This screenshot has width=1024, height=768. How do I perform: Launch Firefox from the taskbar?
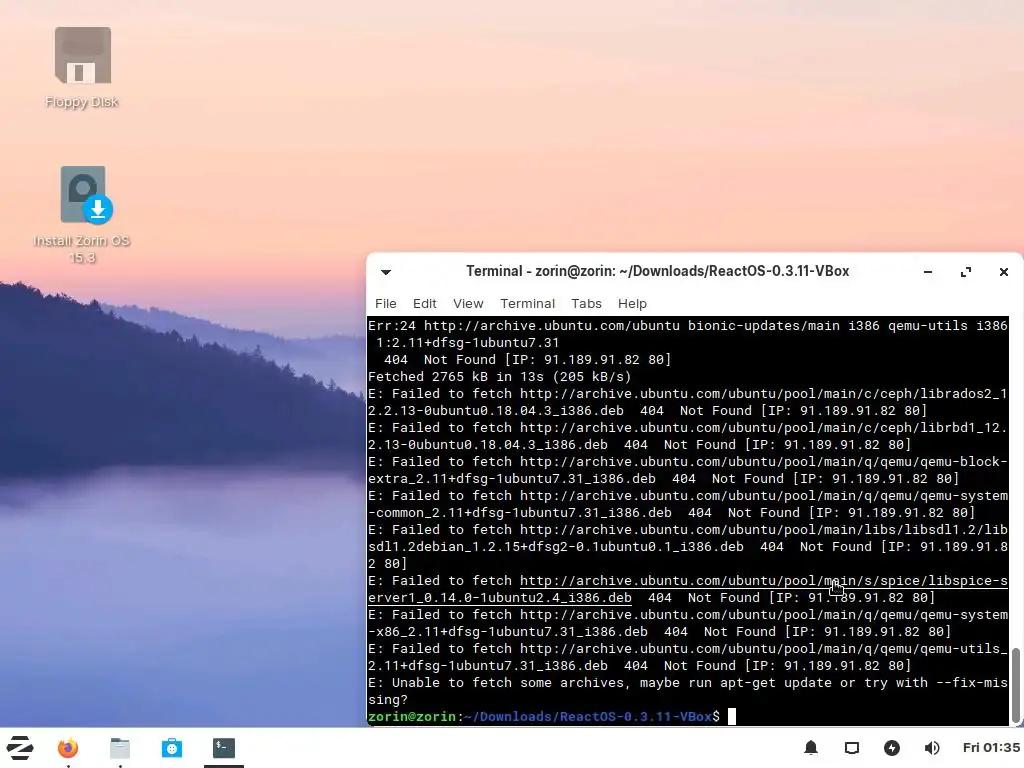[68, 748]
